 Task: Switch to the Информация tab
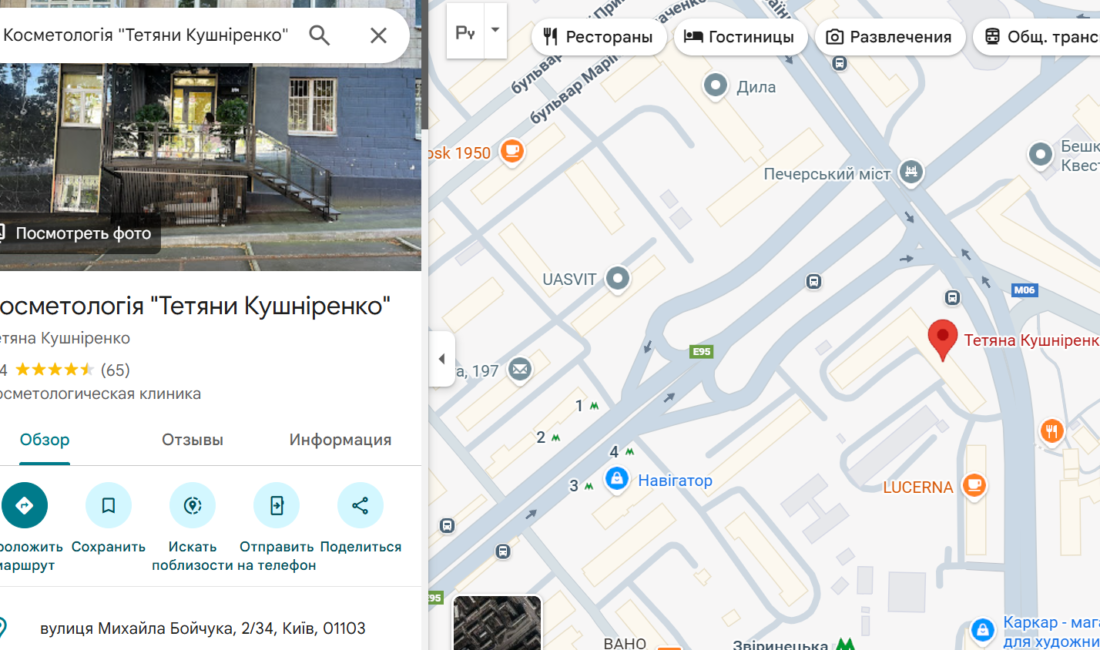[340, 440]
